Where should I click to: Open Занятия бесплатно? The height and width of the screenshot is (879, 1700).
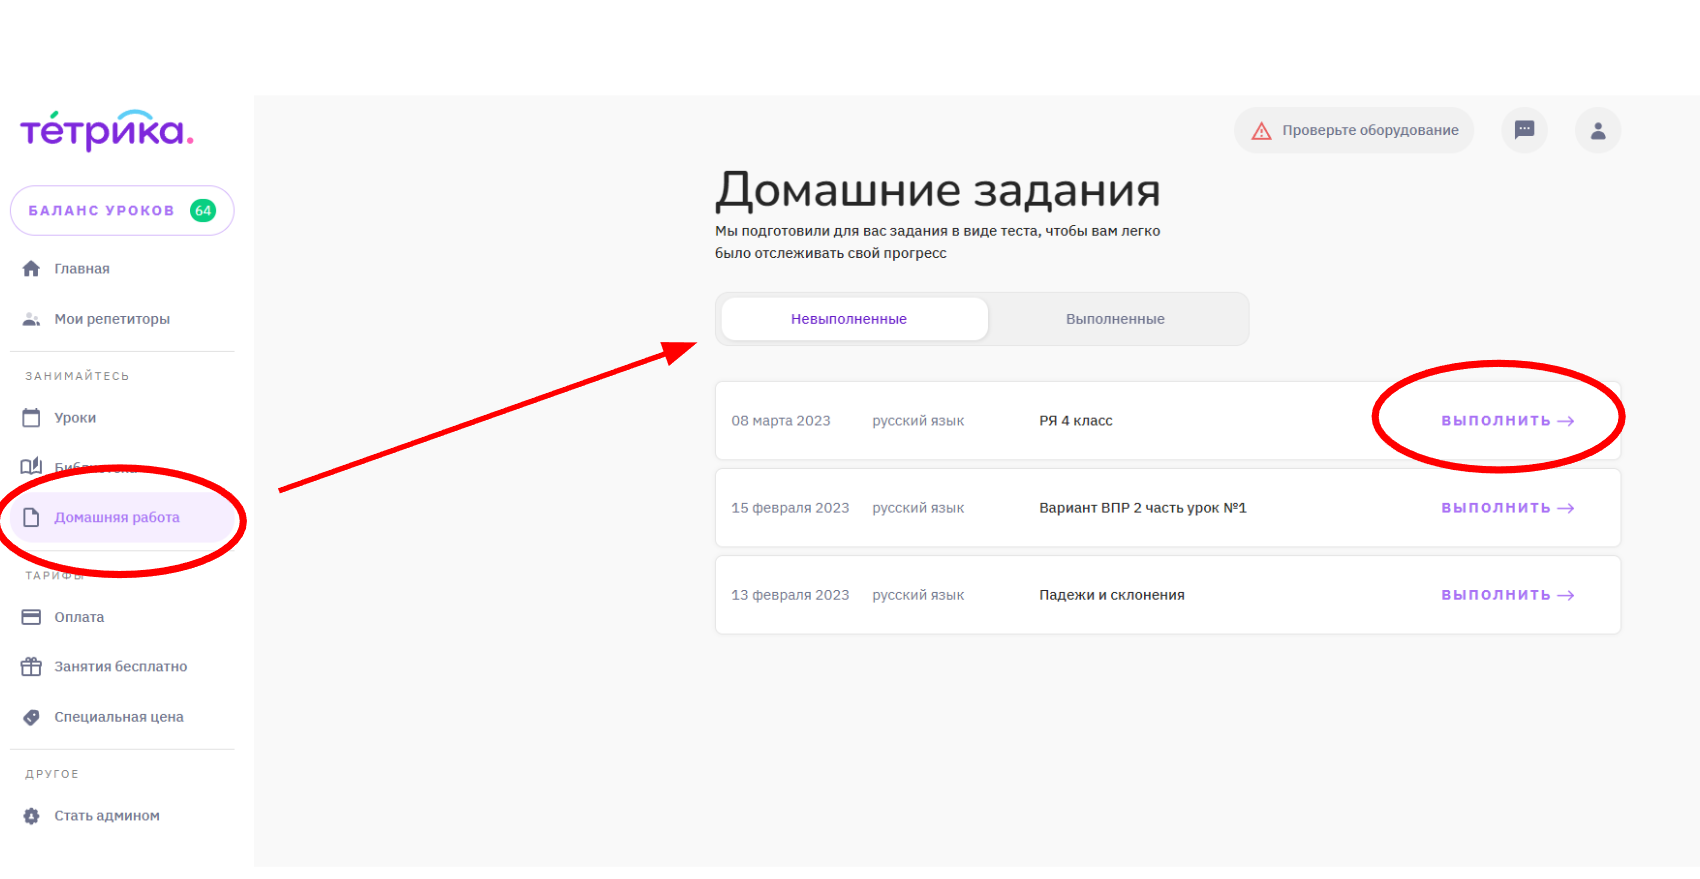121,666
